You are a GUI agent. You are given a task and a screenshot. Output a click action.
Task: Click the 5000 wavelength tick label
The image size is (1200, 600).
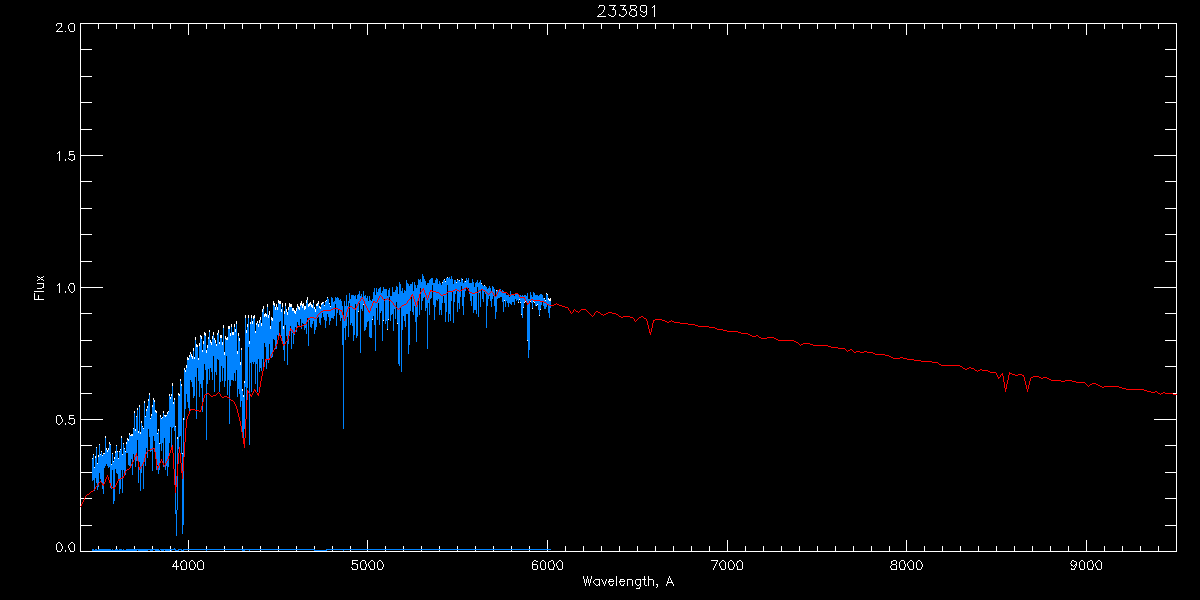click(x=367, y=565)
